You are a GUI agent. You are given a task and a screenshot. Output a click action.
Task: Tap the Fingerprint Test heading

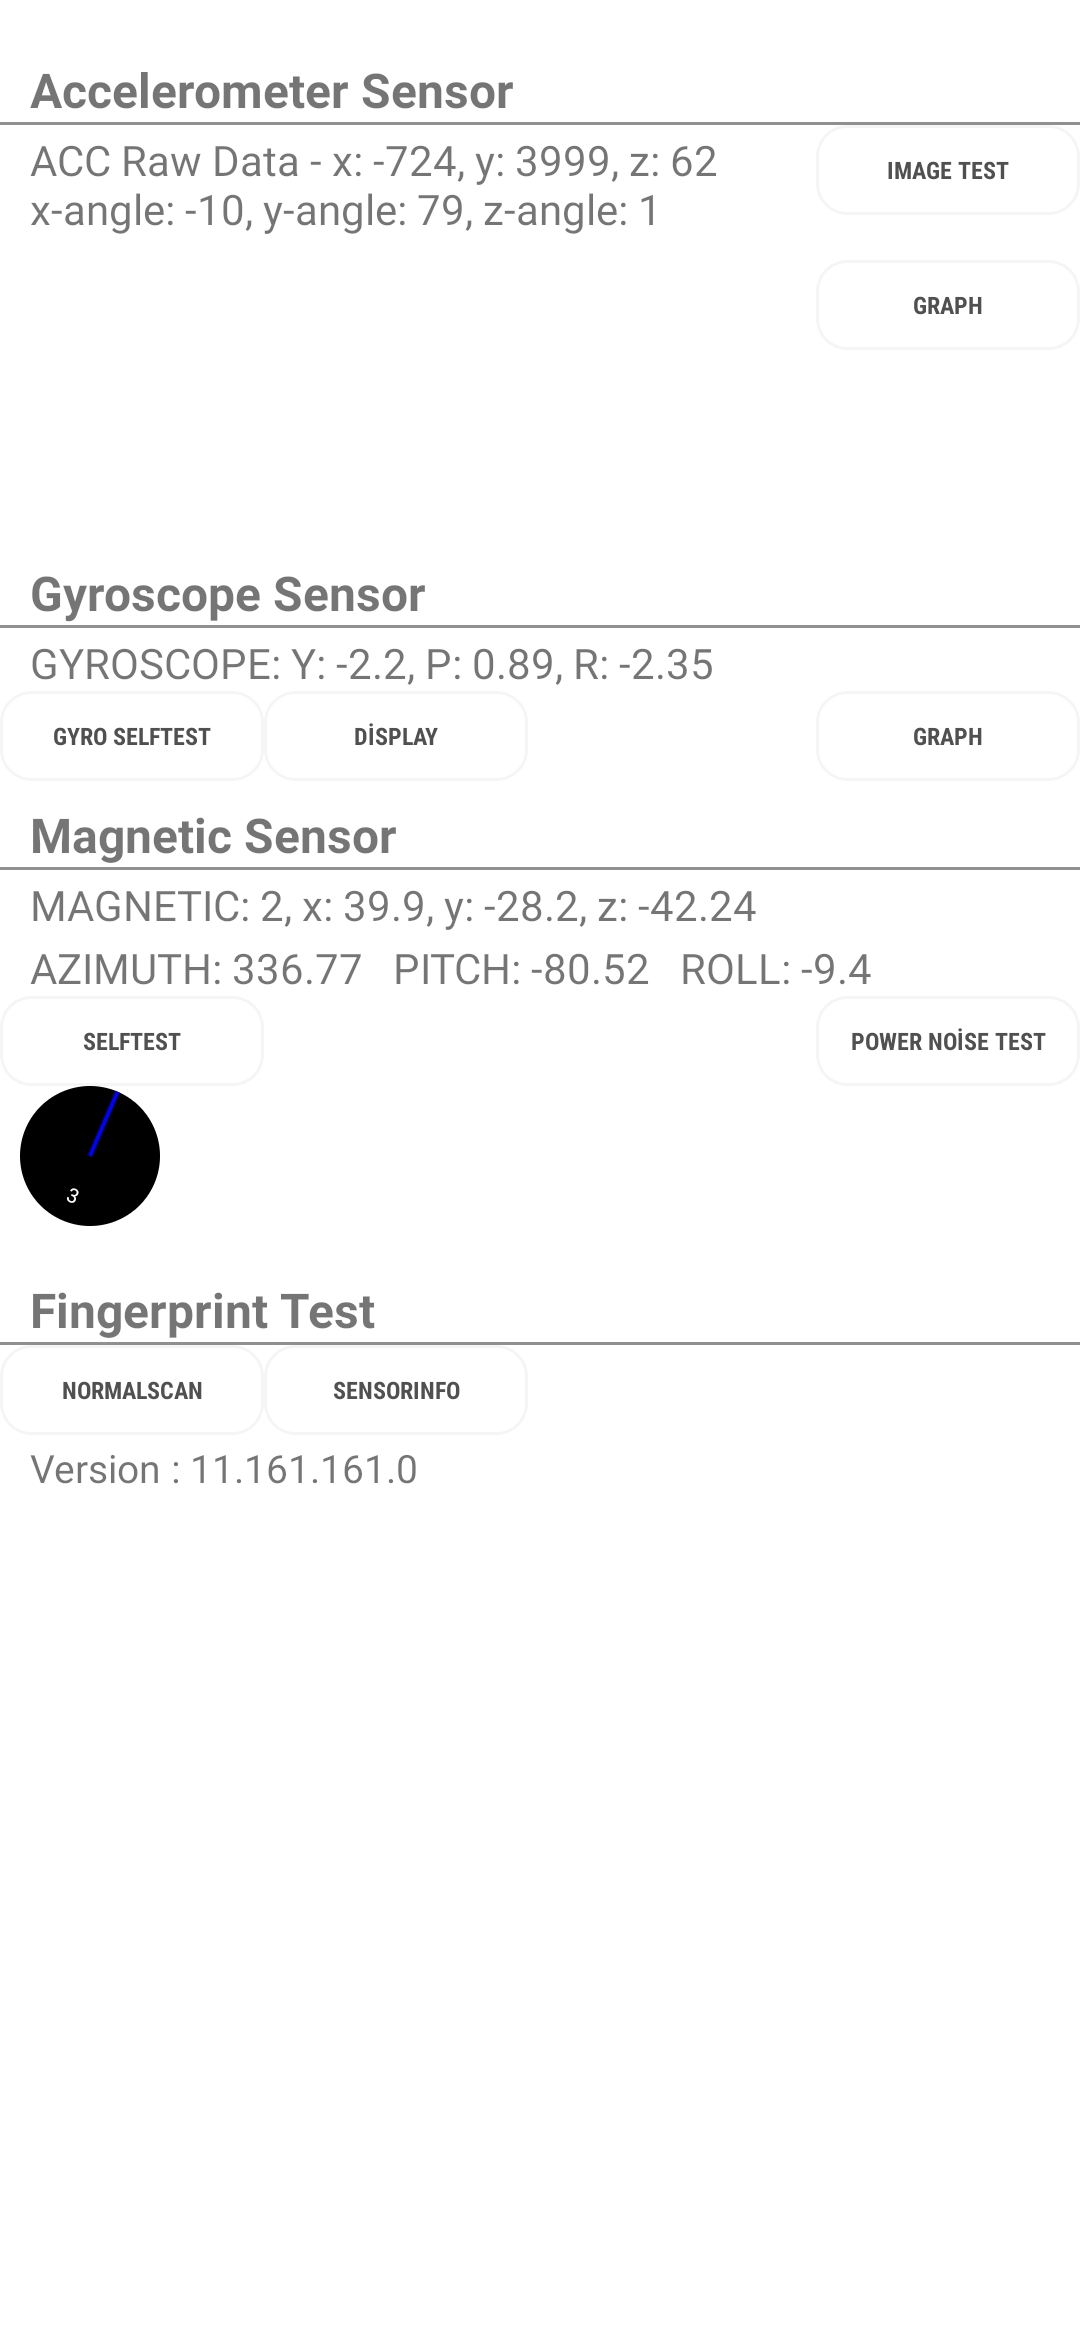tap(203, 1312)
